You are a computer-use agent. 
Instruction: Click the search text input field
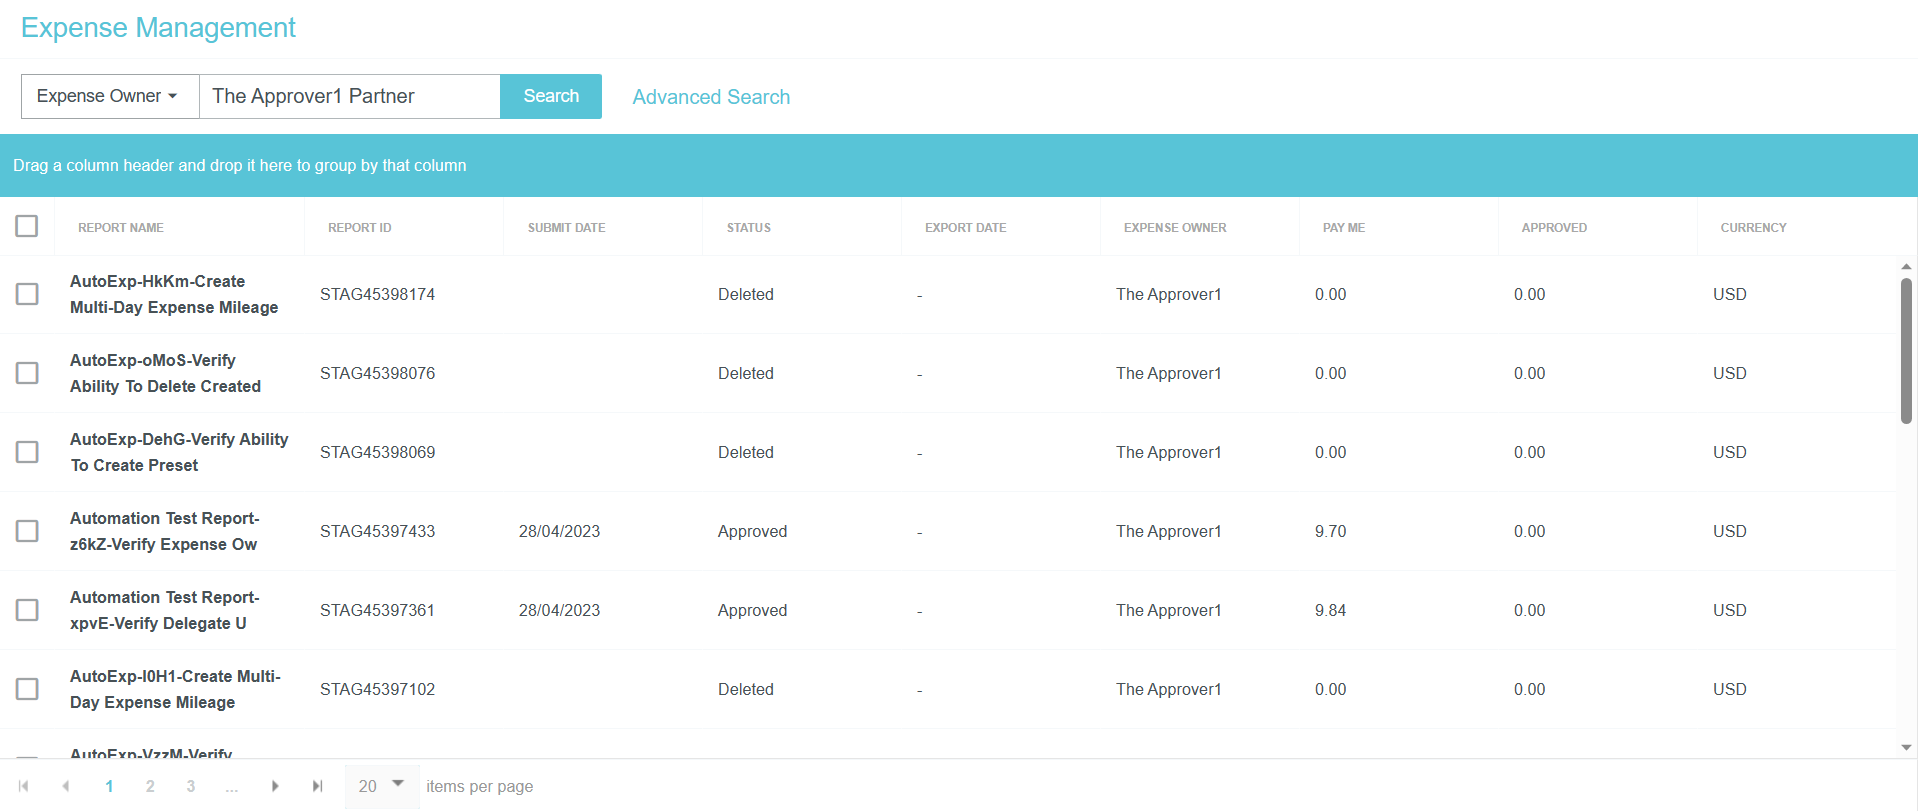coord(349,96)
